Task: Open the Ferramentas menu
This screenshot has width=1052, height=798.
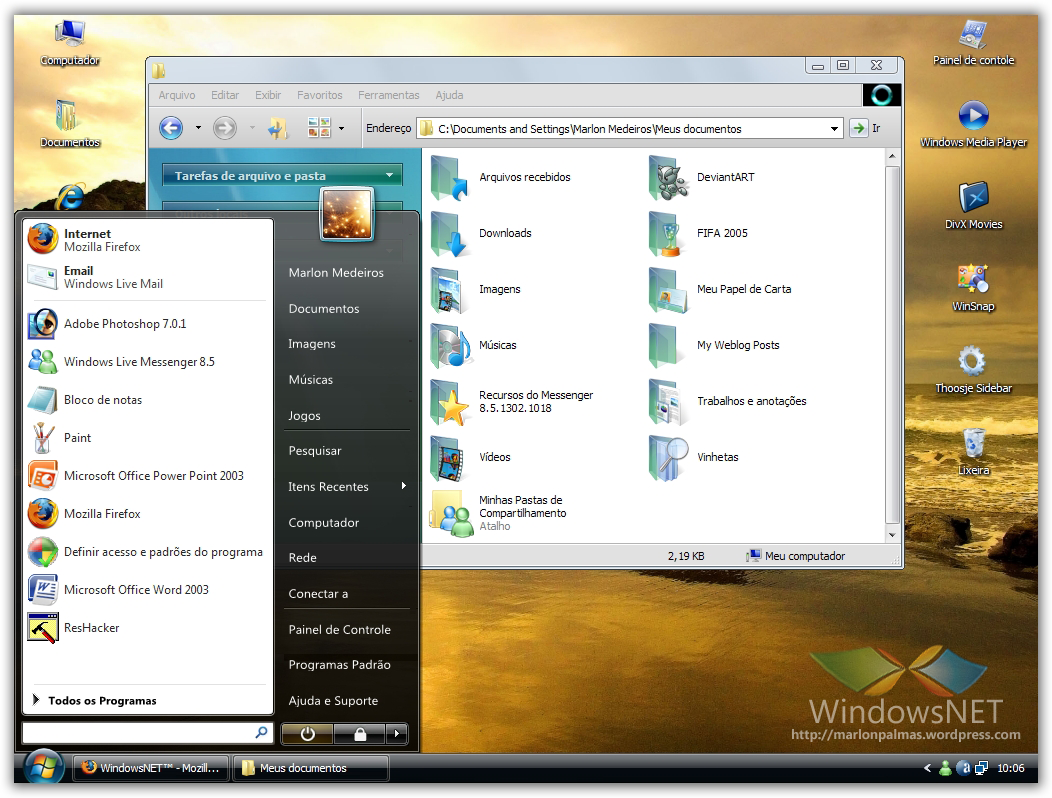Action: click(x=388, y=94)
